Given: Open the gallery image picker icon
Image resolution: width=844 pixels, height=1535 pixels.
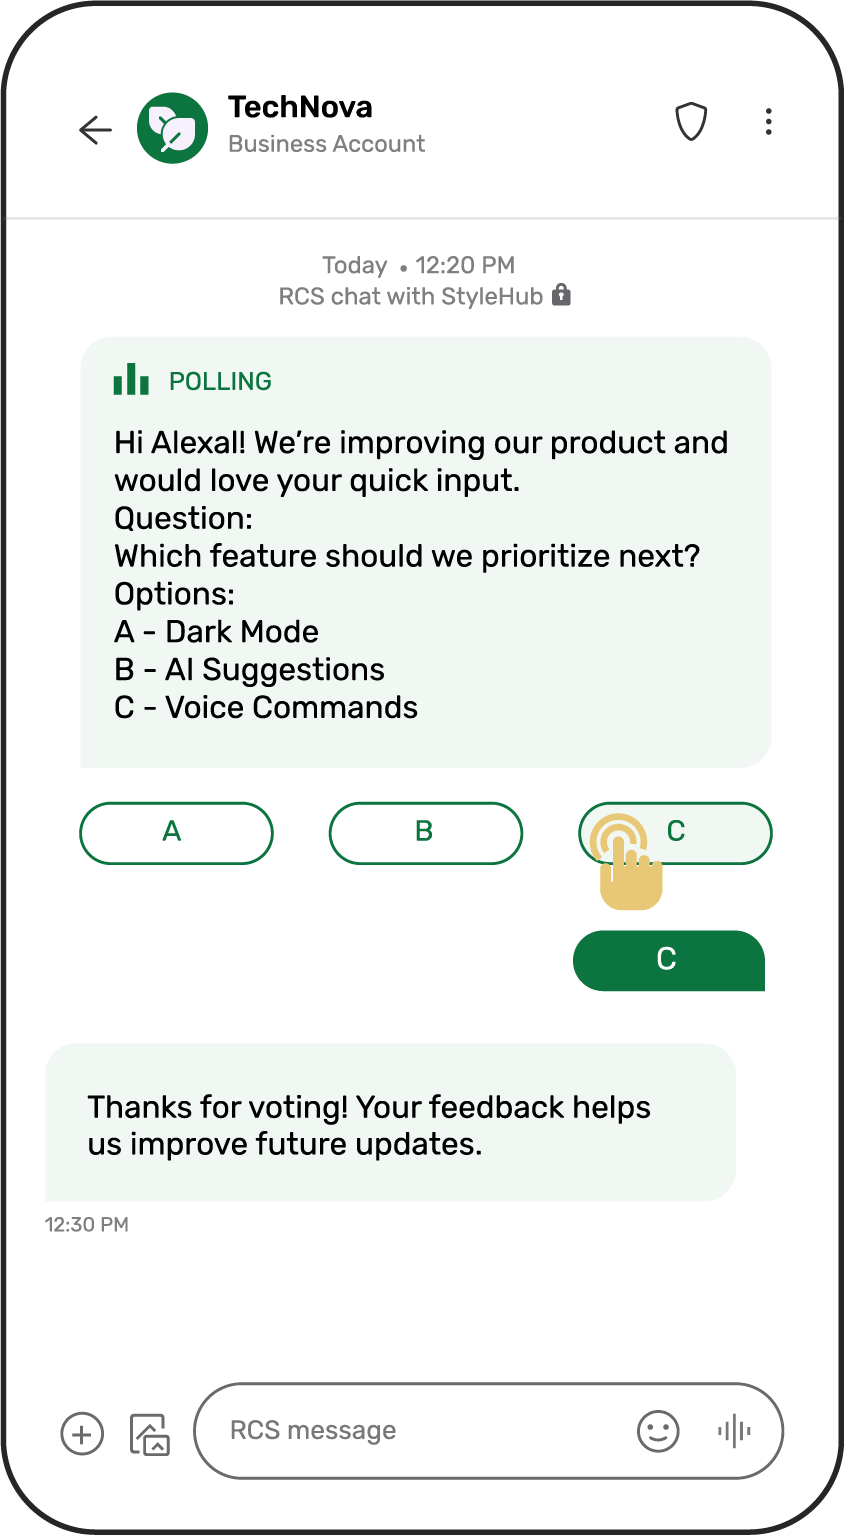Looking at the screenshot, I should [150, 1433].
